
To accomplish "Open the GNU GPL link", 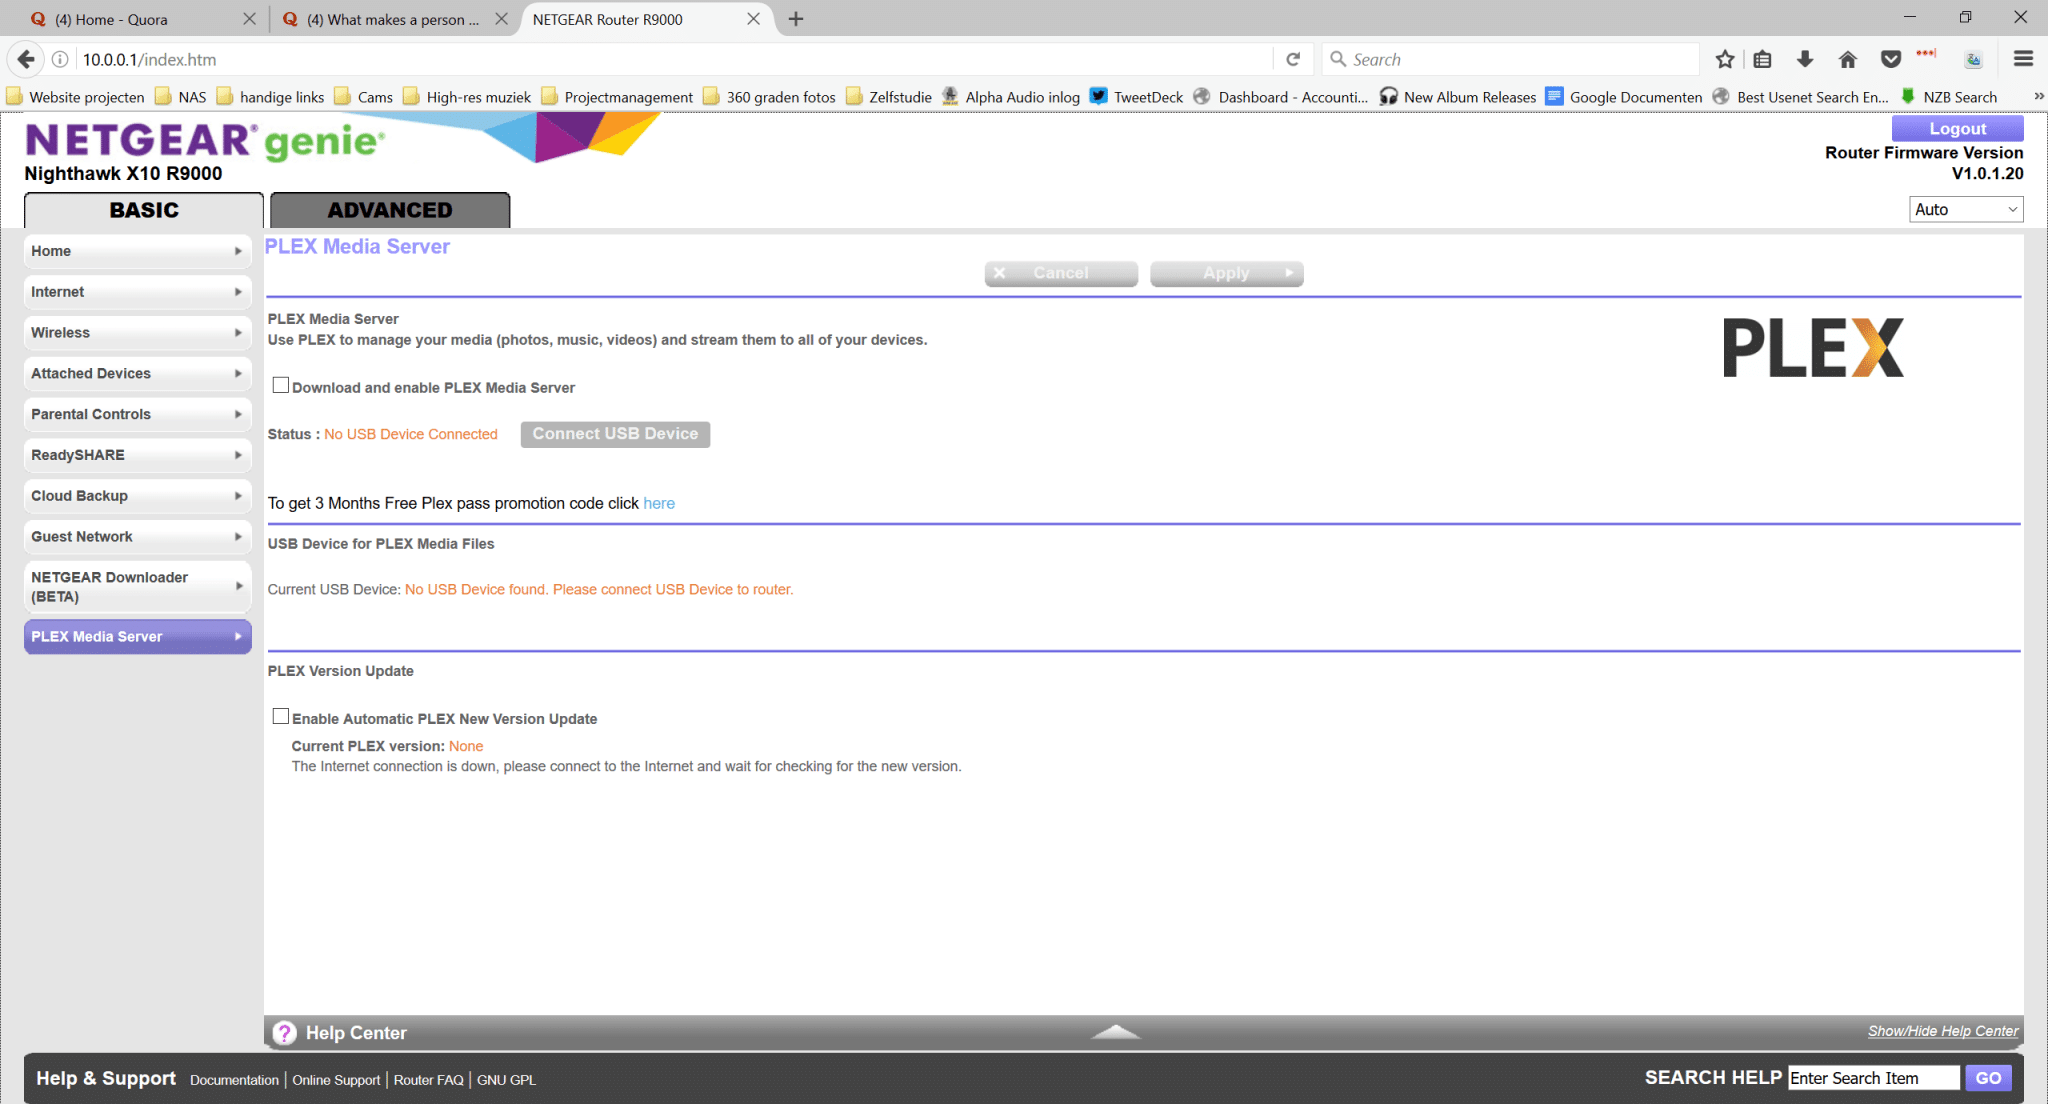I will point(506,1080).
